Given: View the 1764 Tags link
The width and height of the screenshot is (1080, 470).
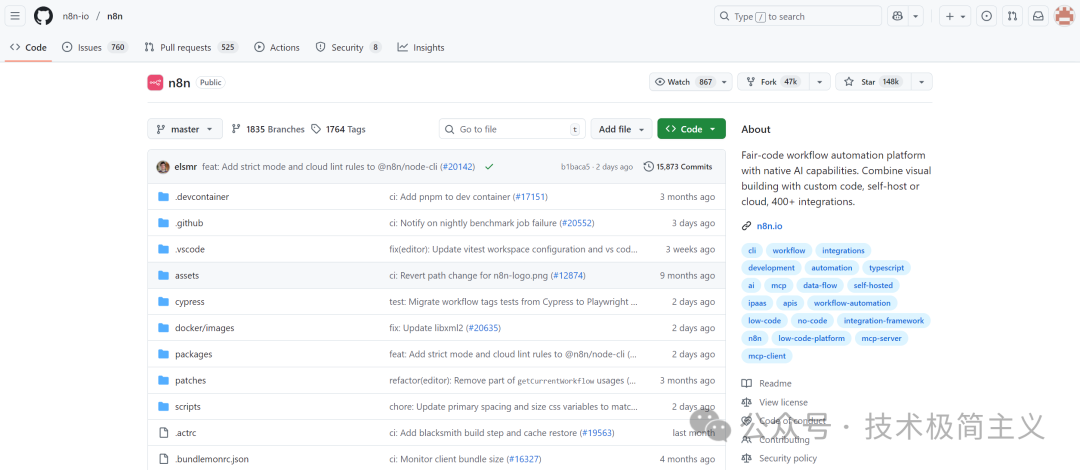Looking at the screenshot, I should (x=338, y=129).
